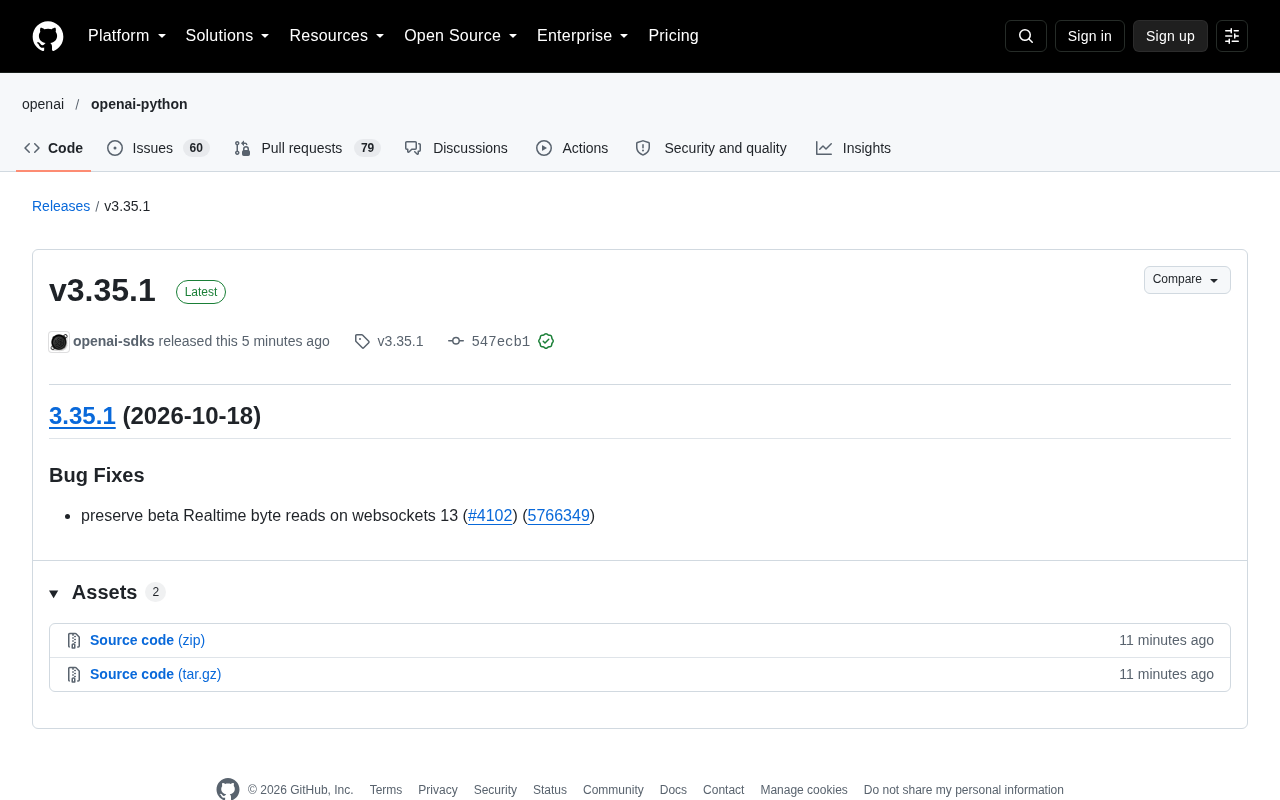View commit 547ecb1
The image size is (1280, 800).
pyautogui.click(x=501, y=341)
